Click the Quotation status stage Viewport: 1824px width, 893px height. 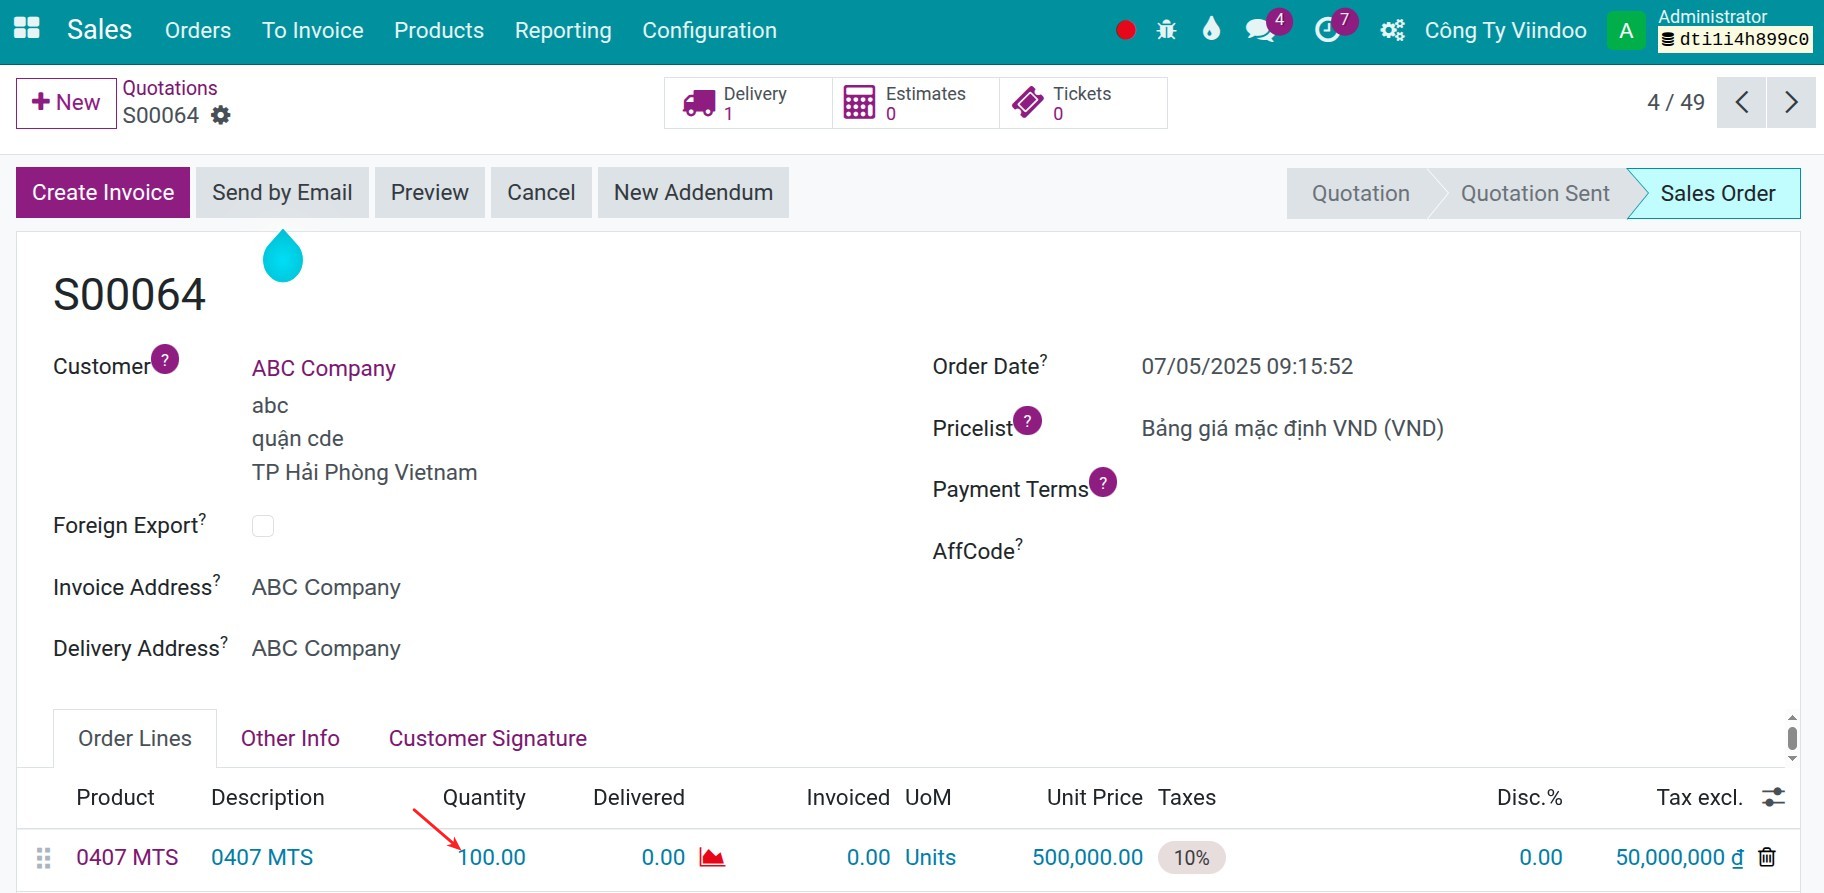point(1360,193)
